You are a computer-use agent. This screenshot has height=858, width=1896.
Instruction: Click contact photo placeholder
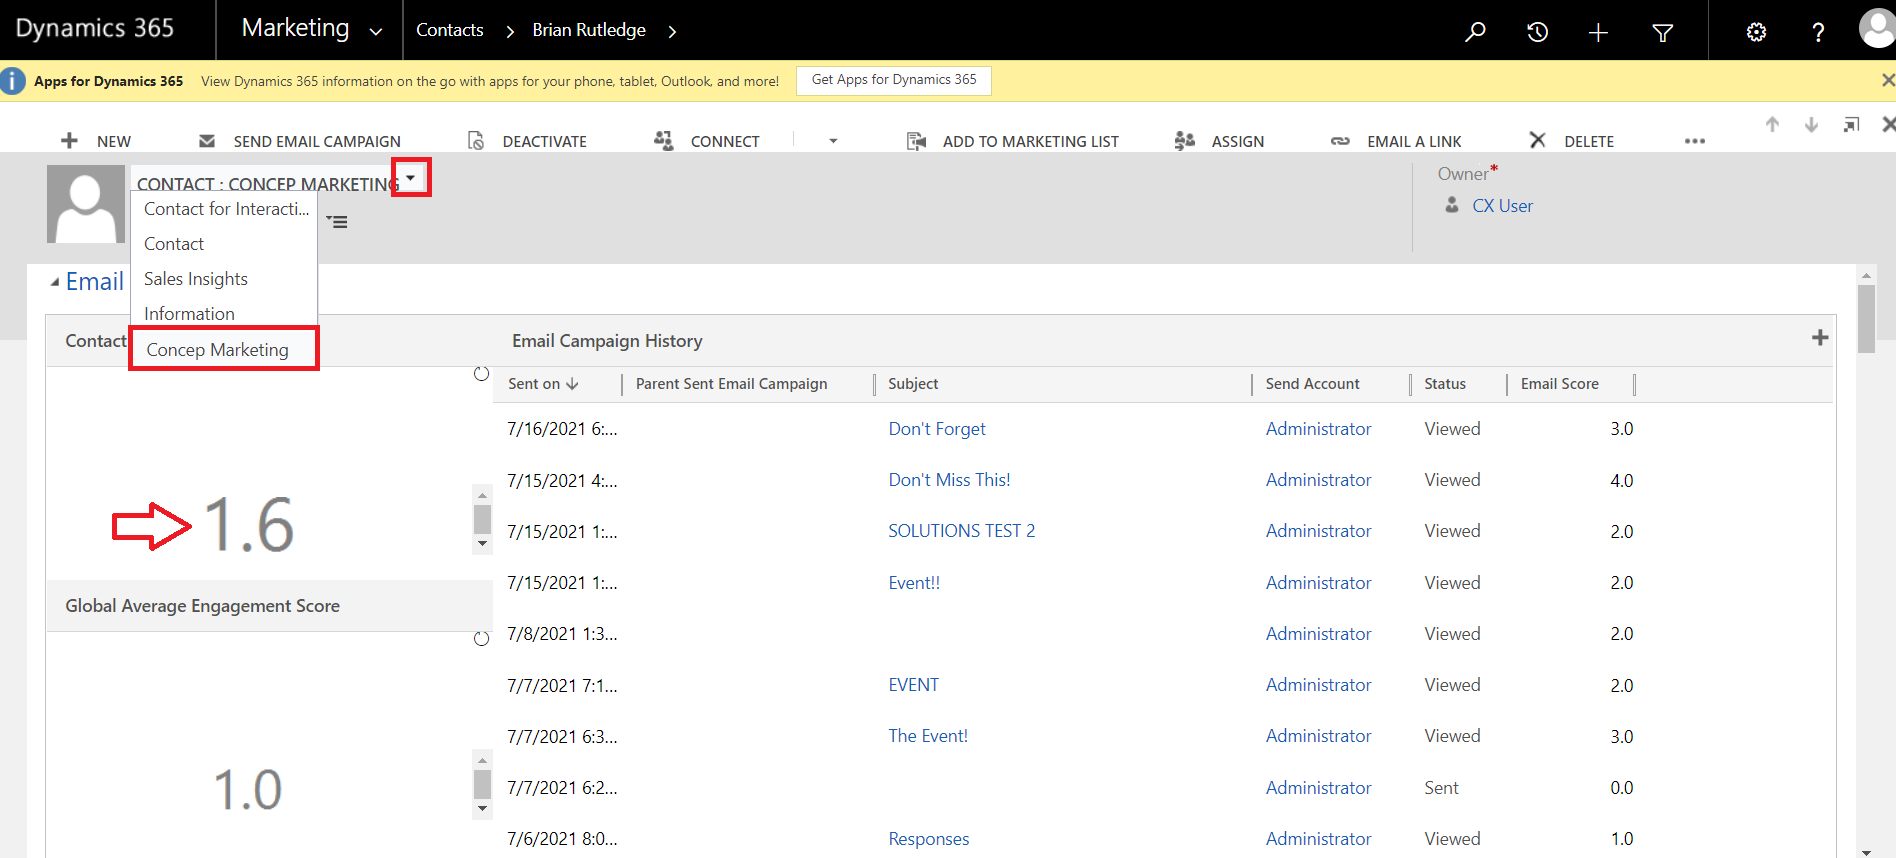pyautogui.click(x=86, y=204)
